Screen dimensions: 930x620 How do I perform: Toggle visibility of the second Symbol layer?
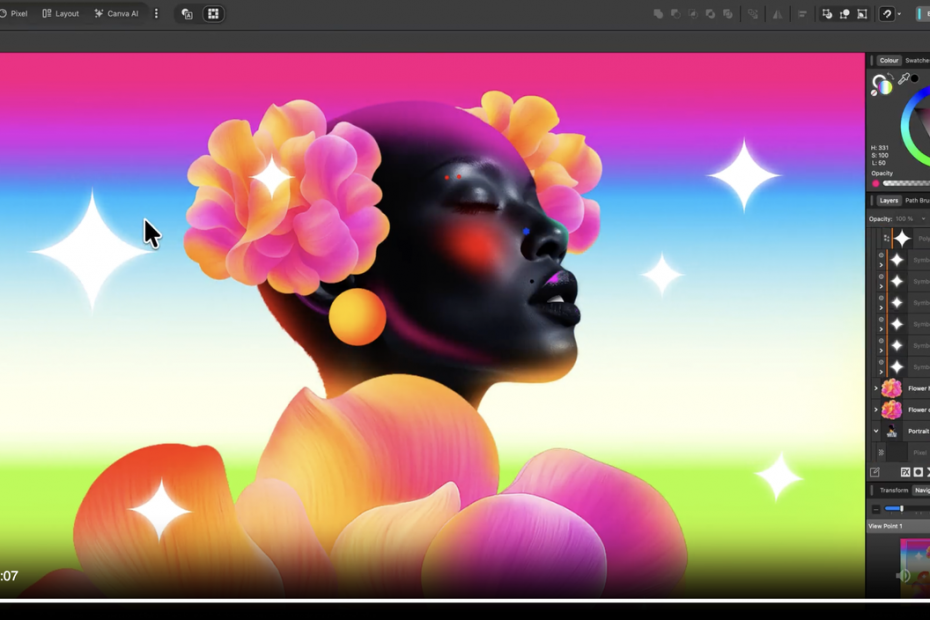pos(881,277)
